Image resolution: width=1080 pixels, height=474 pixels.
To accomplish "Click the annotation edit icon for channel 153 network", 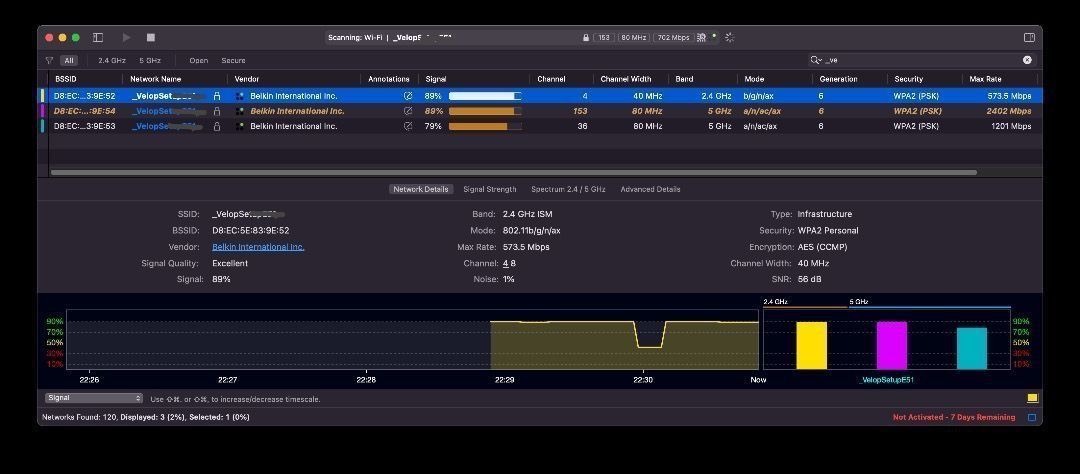I will (x=408, y=111).
